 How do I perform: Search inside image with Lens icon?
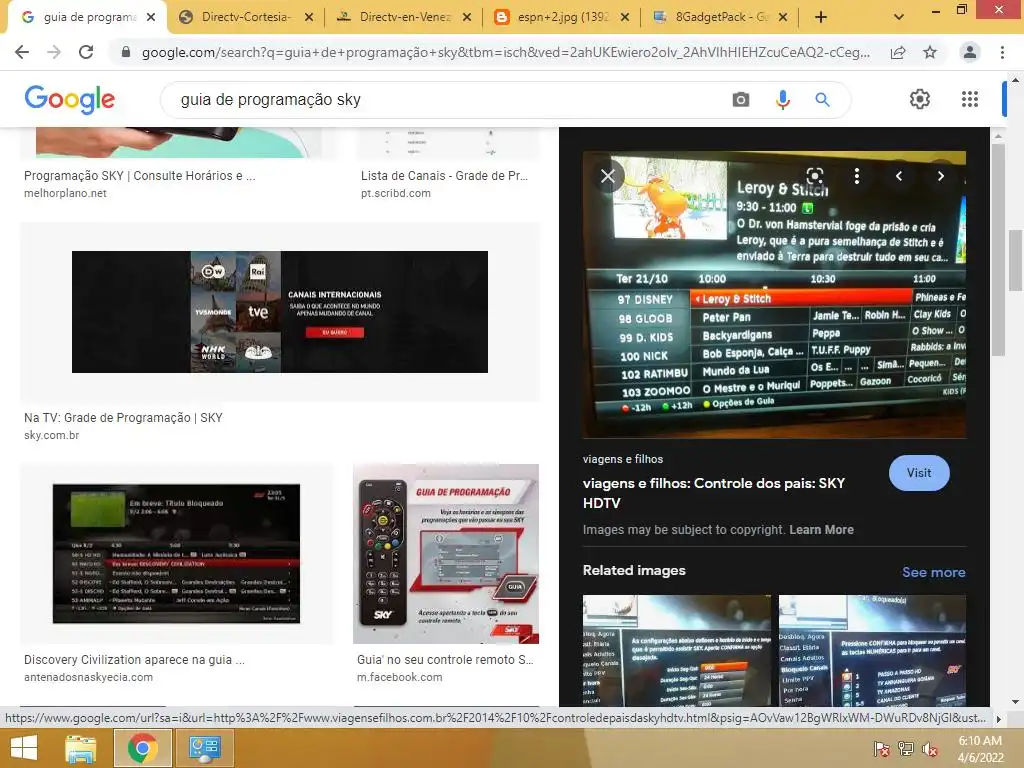point(814,176)
